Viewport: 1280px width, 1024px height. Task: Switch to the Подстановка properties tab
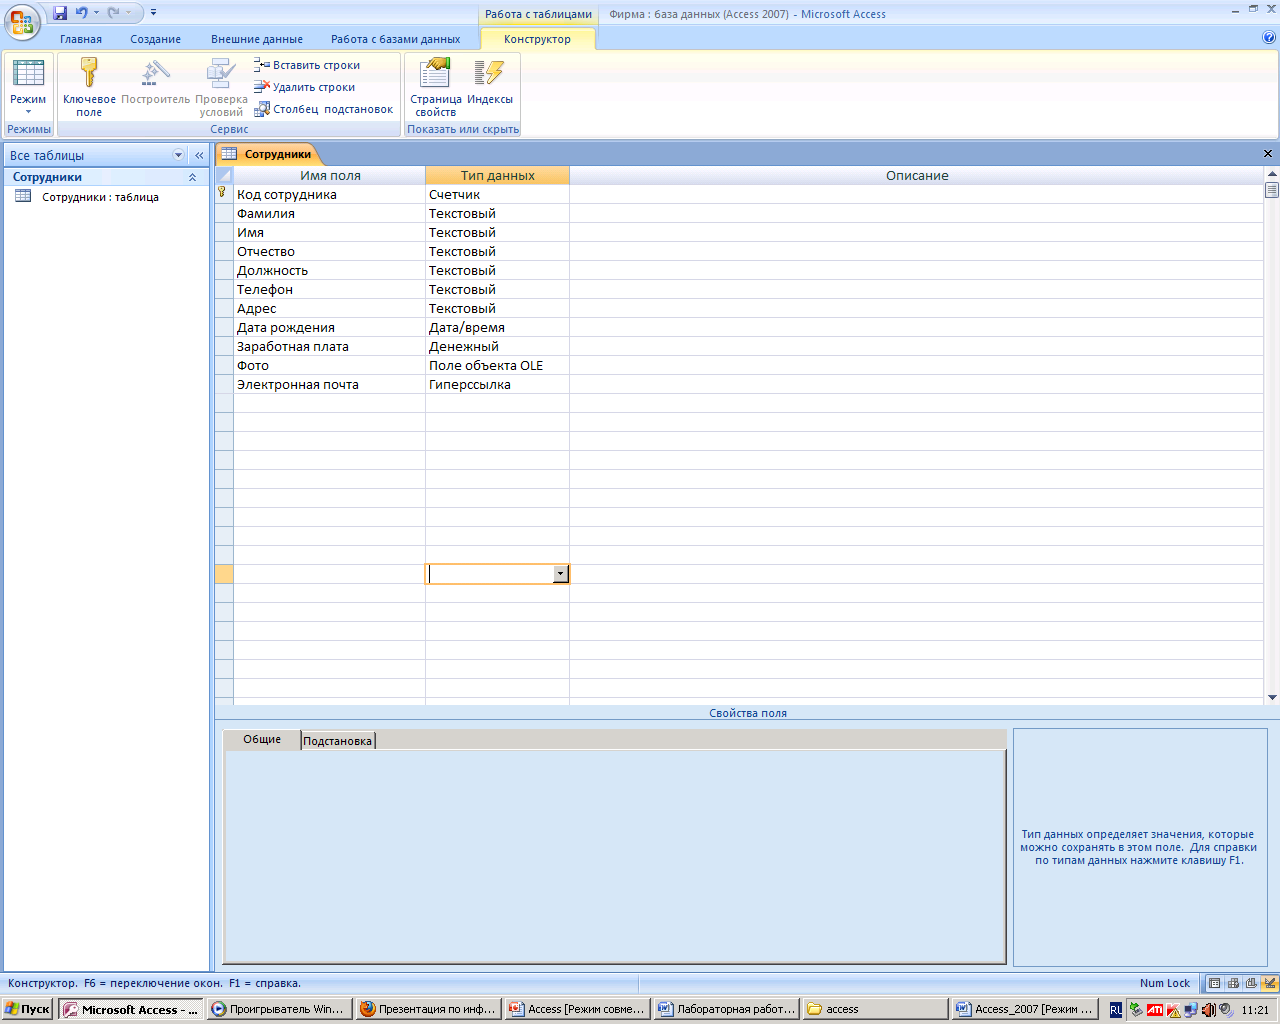(337, 741)
